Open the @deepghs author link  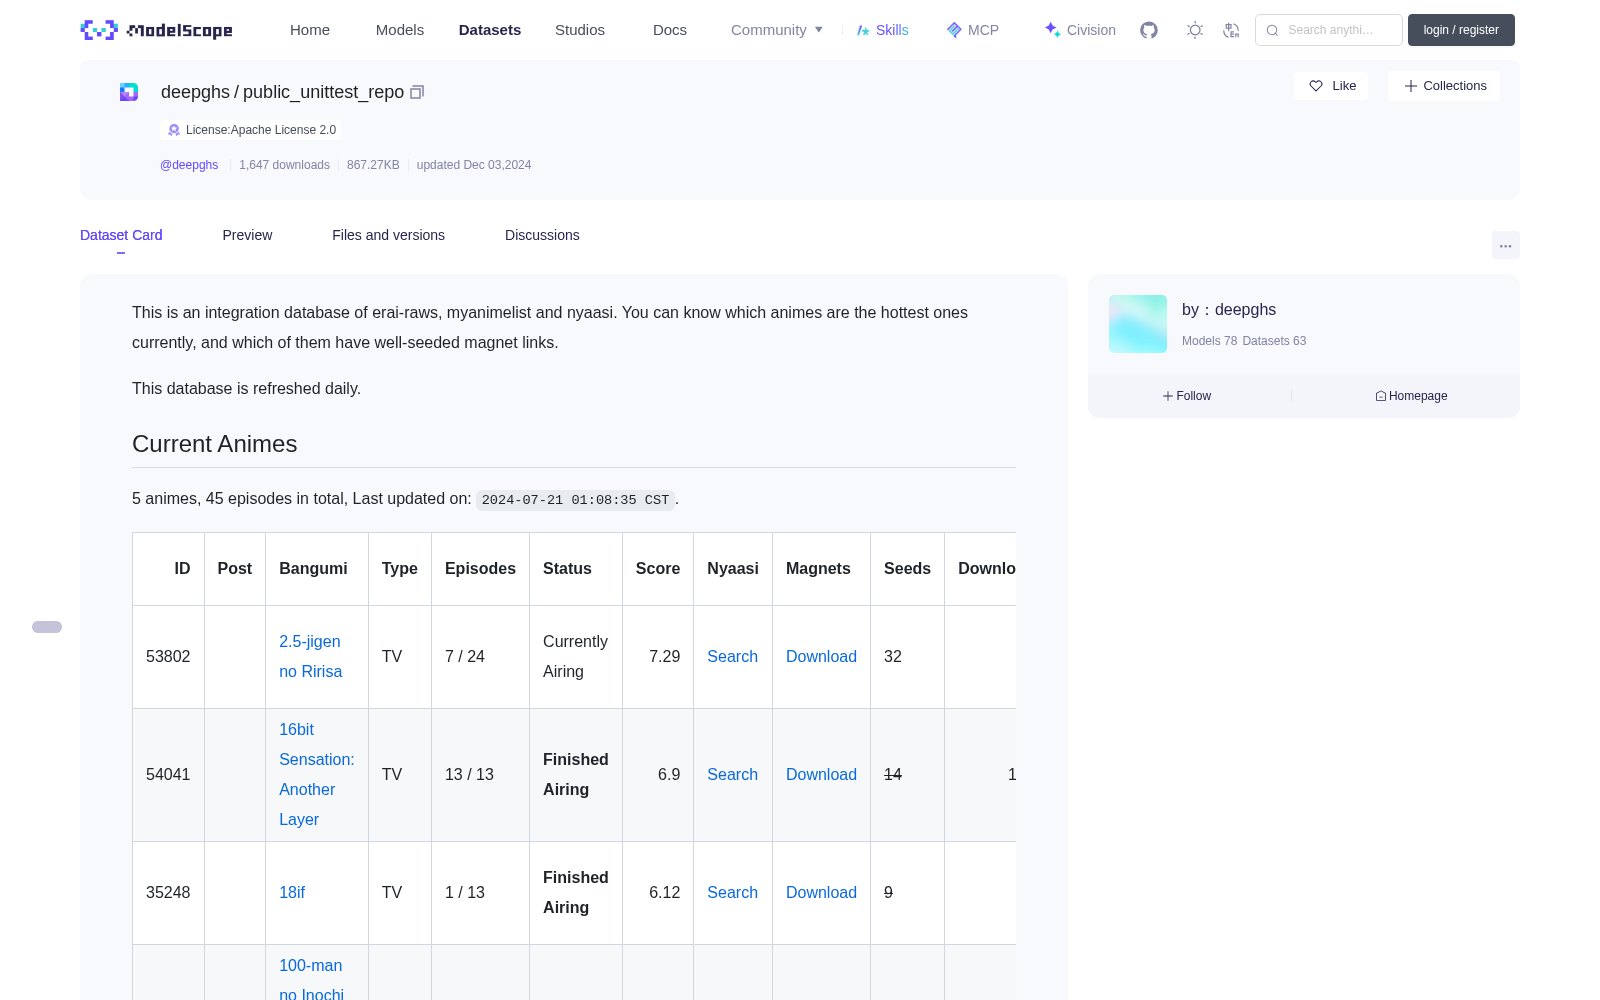tap(189, 165)
